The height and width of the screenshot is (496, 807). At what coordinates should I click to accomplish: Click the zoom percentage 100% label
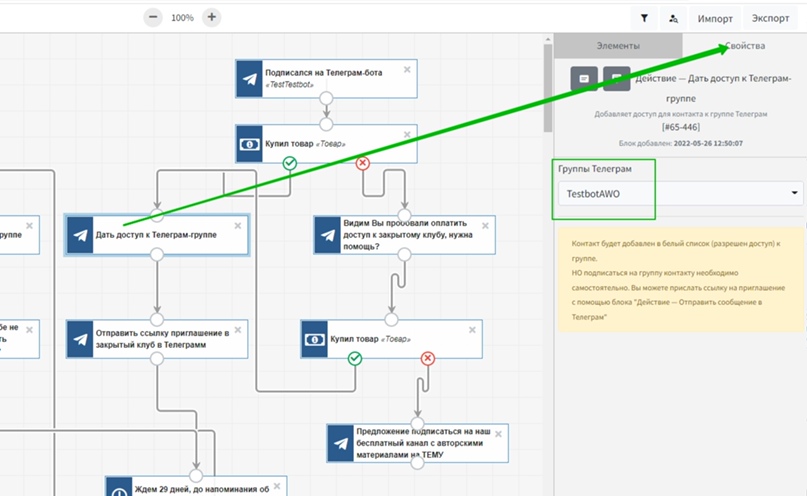(182, 18)
